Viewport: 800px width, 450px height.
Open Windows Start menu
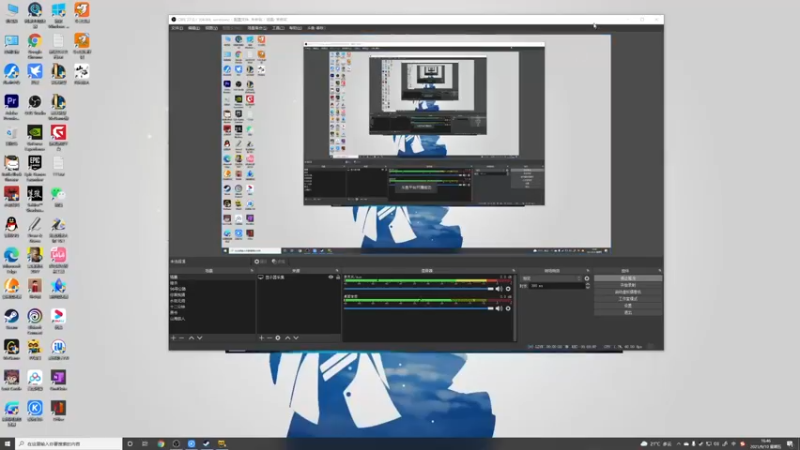point(7,444)
